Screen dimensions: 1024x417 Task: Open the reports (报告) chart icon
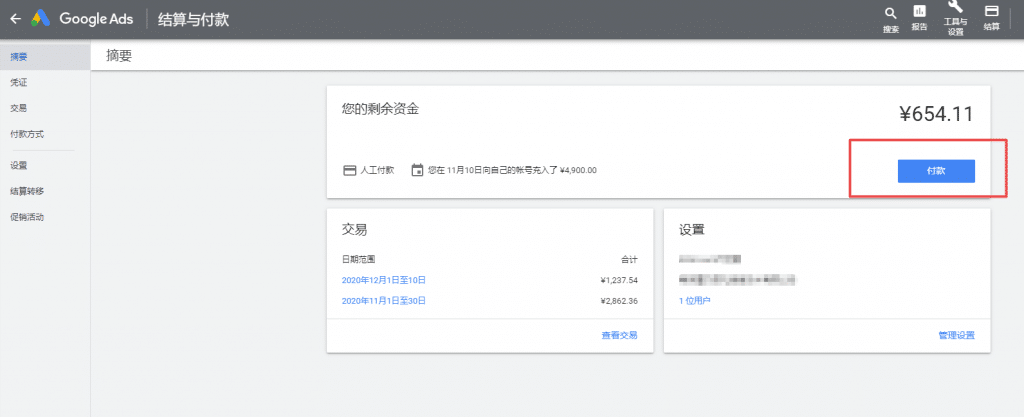click(920, 11)
